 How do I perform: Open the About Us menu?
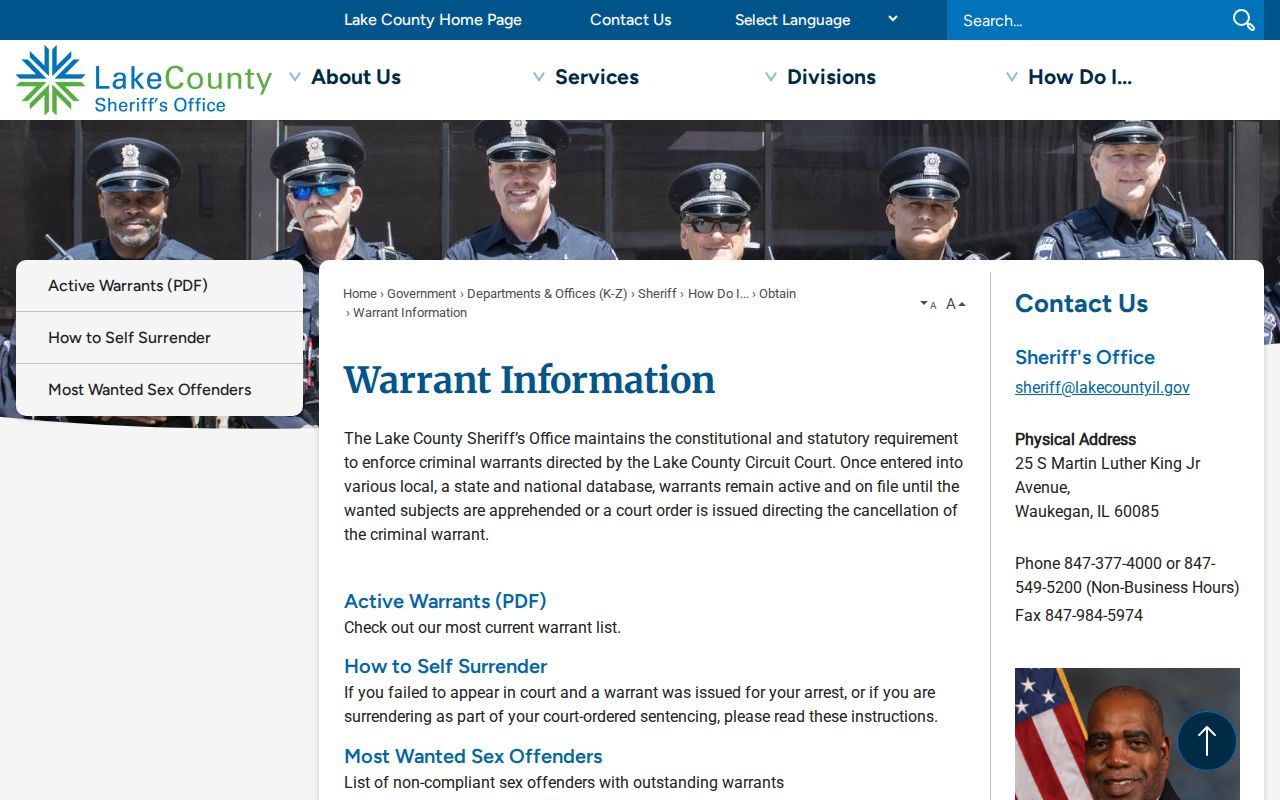coord(356,77)
